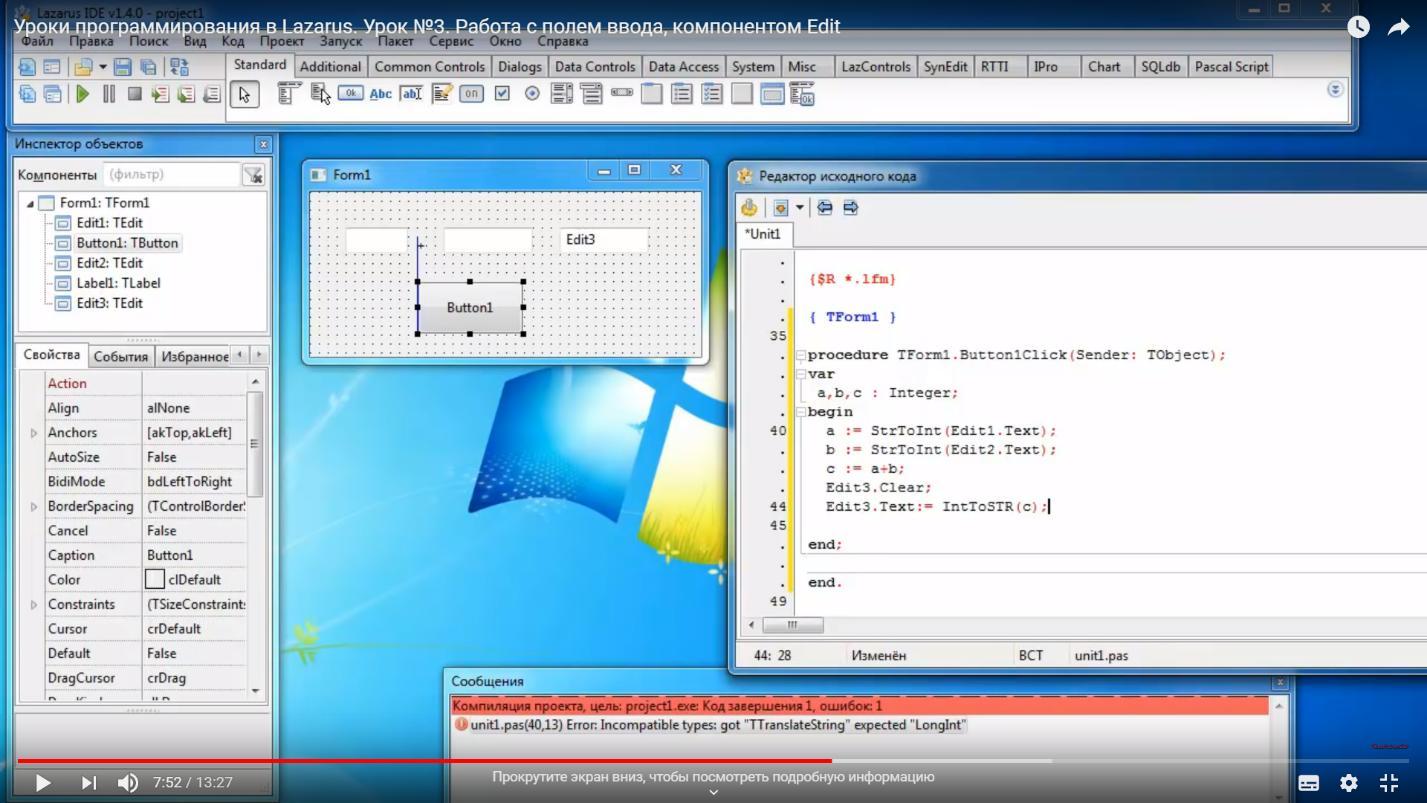Pick the TEdit (ab) component in palette
This screenshot has height=803, width=1427.
pyautogui.click(x=411, y=94)
